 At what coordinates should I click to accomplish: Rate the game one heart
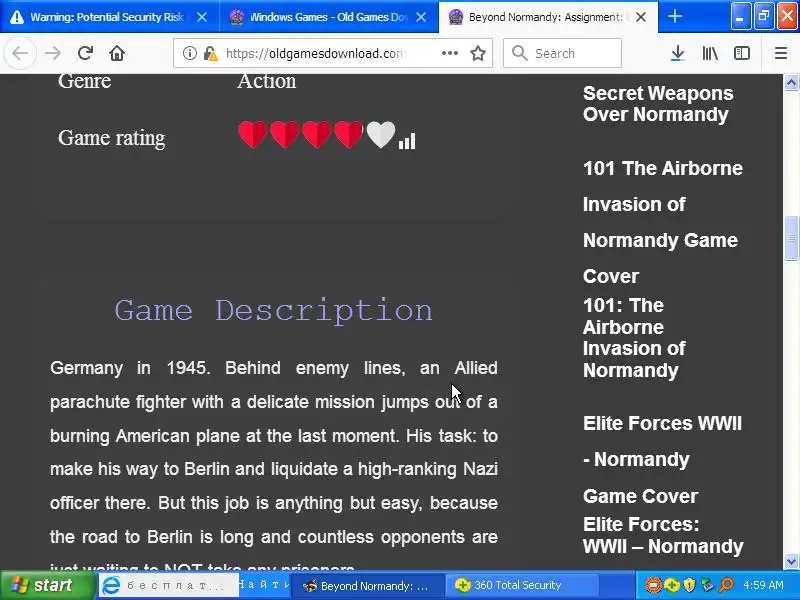coord(253,135)
